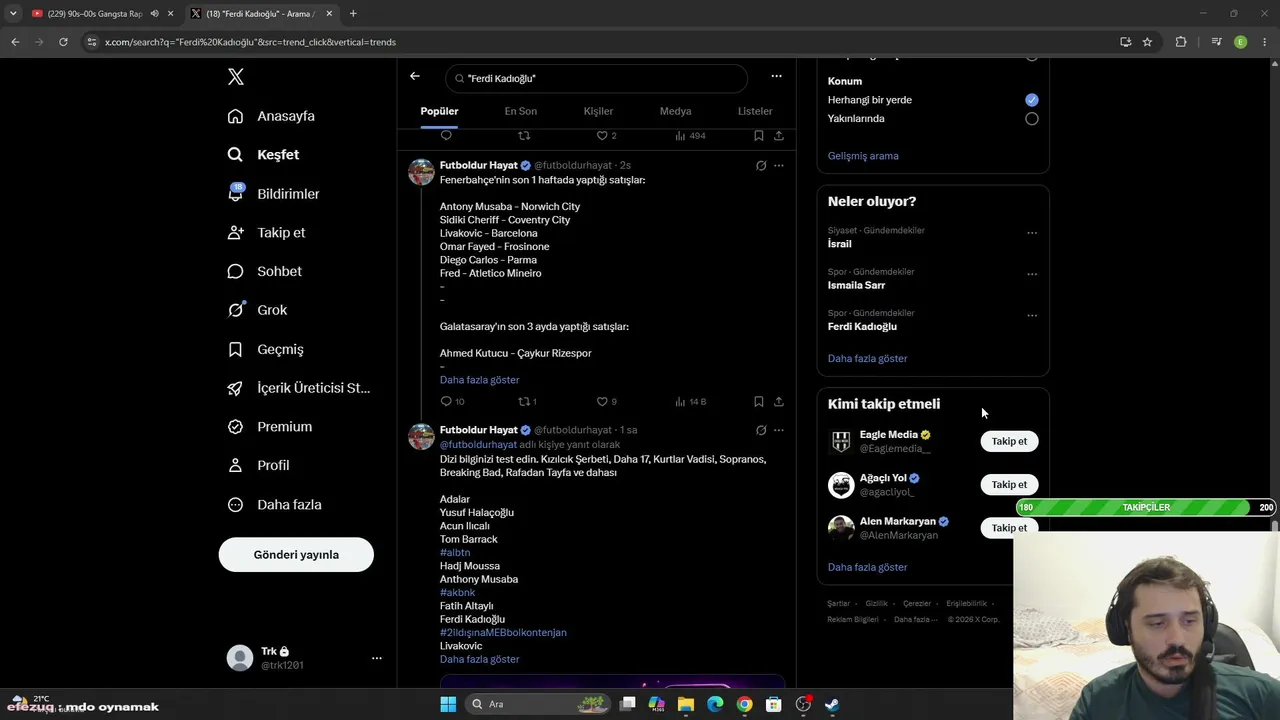This screenshot has width=1280, height=720.
Task: Open more menu on the 1 sa post
Action: [779, 431]
